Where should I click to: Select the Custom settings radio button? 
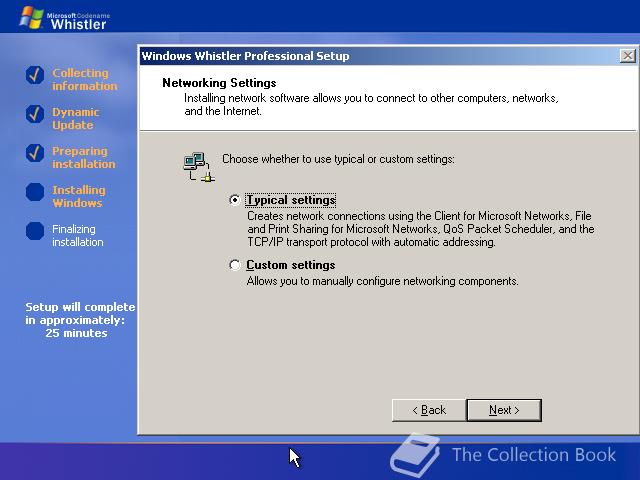point(235,265)
